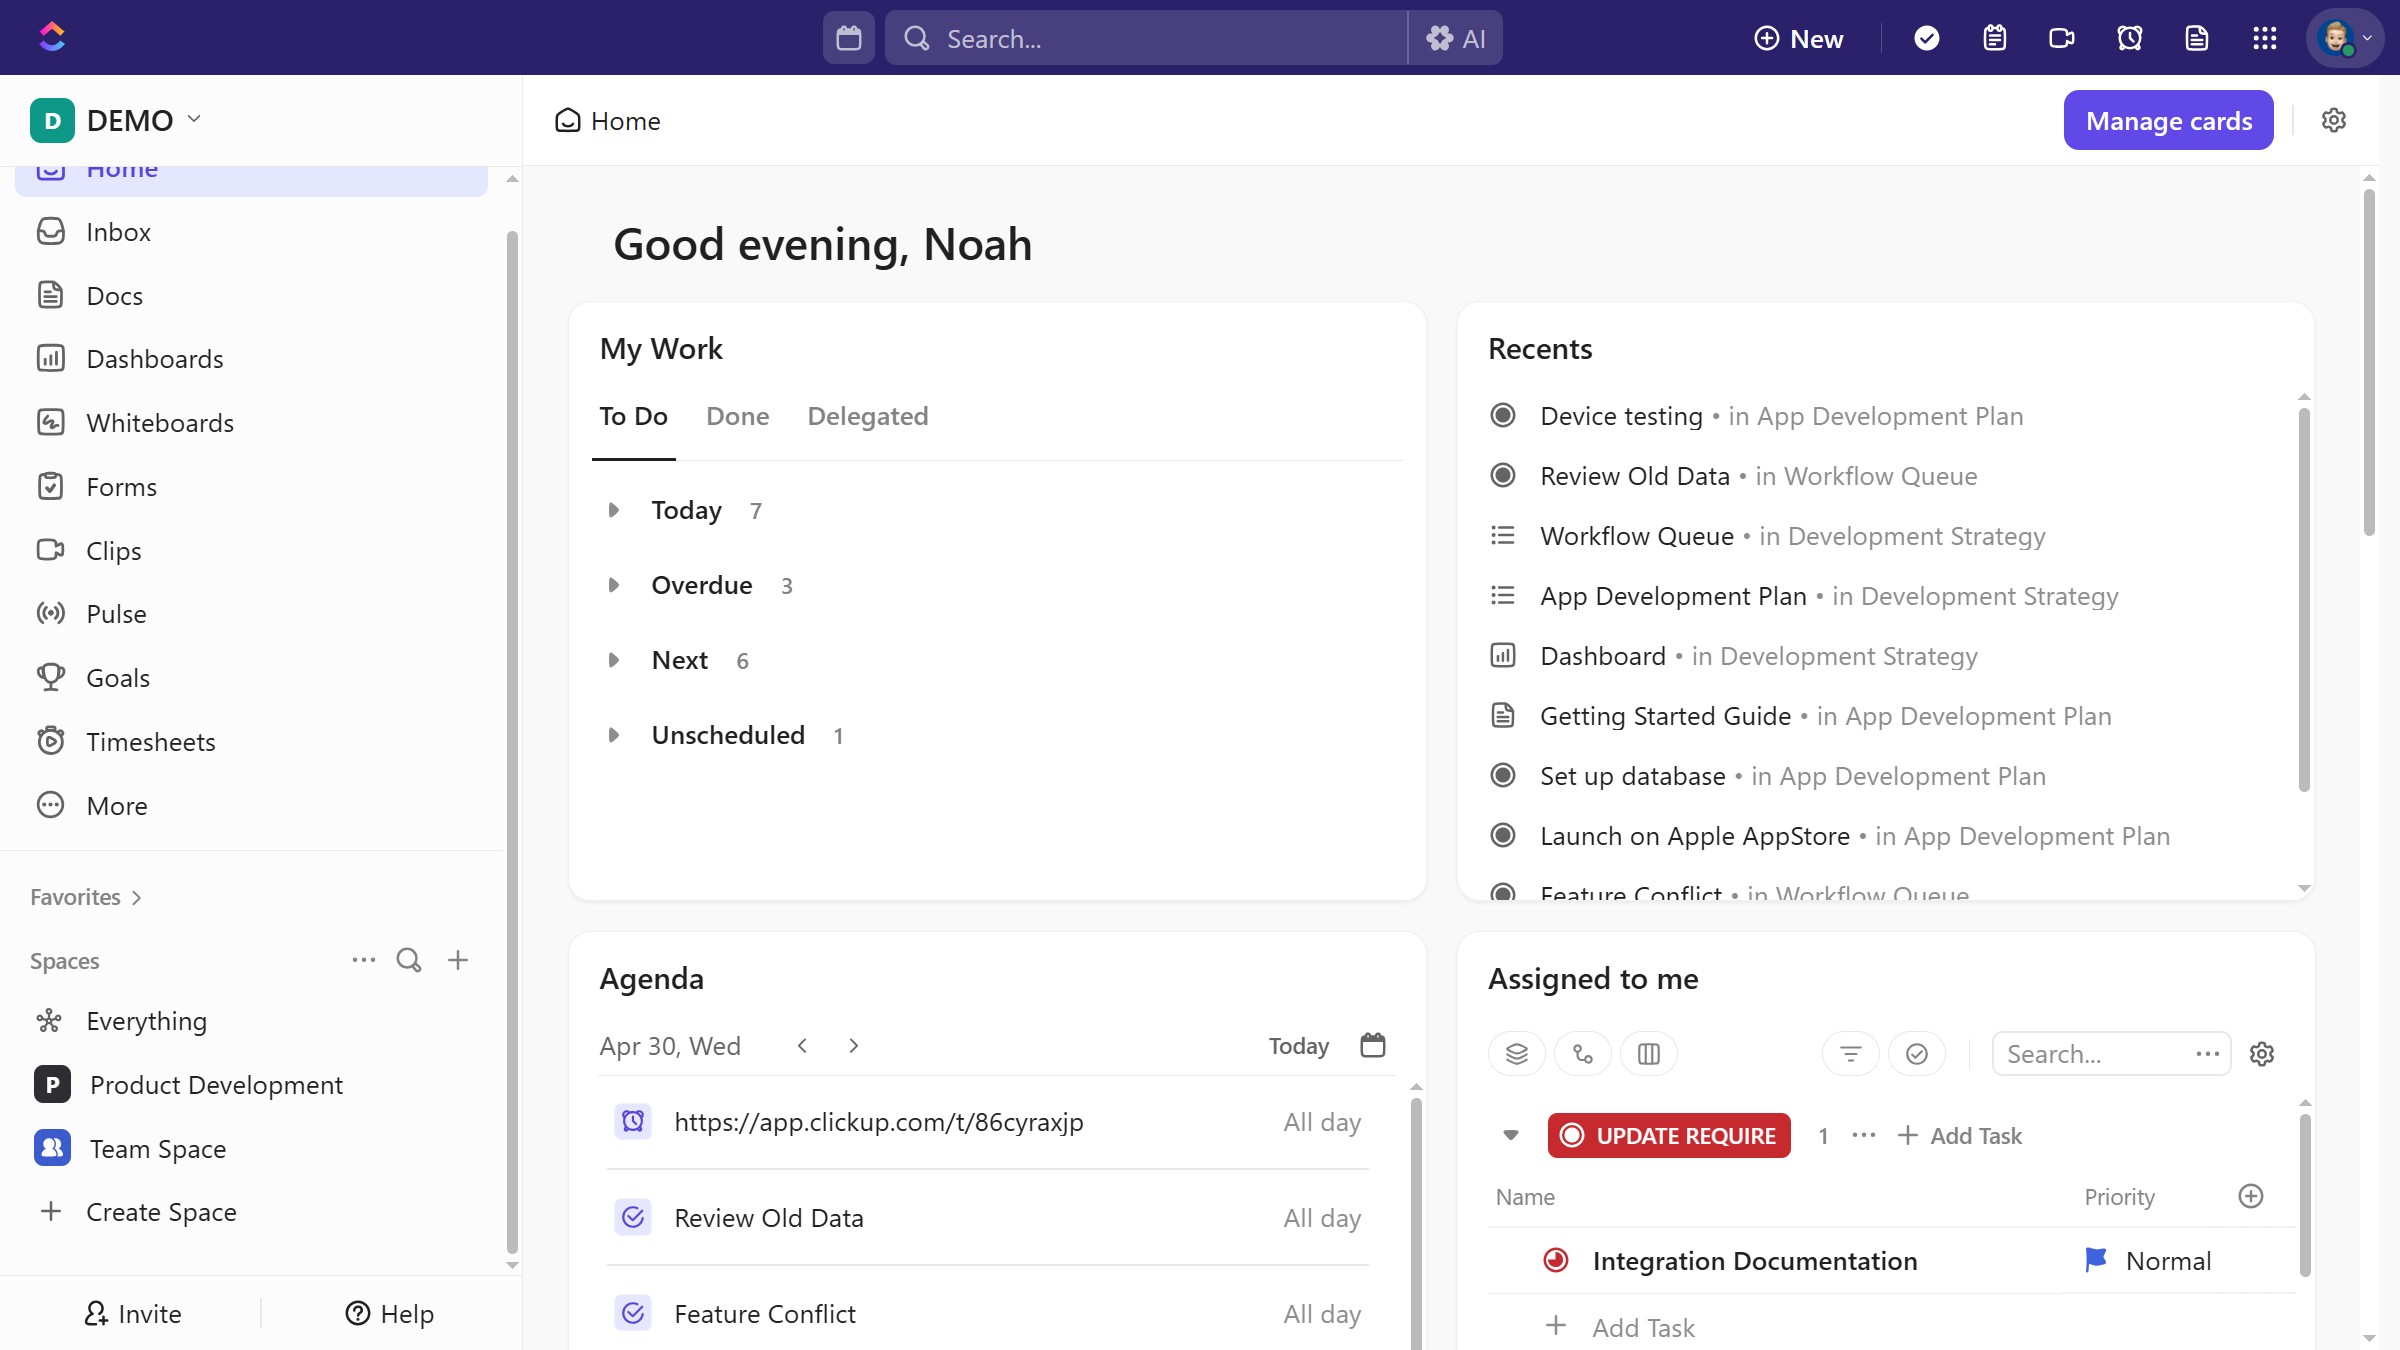2400x1350 pixels.
Task: Open Normal priority flag for Integration Documentation
Action: click(2148, 1260)
